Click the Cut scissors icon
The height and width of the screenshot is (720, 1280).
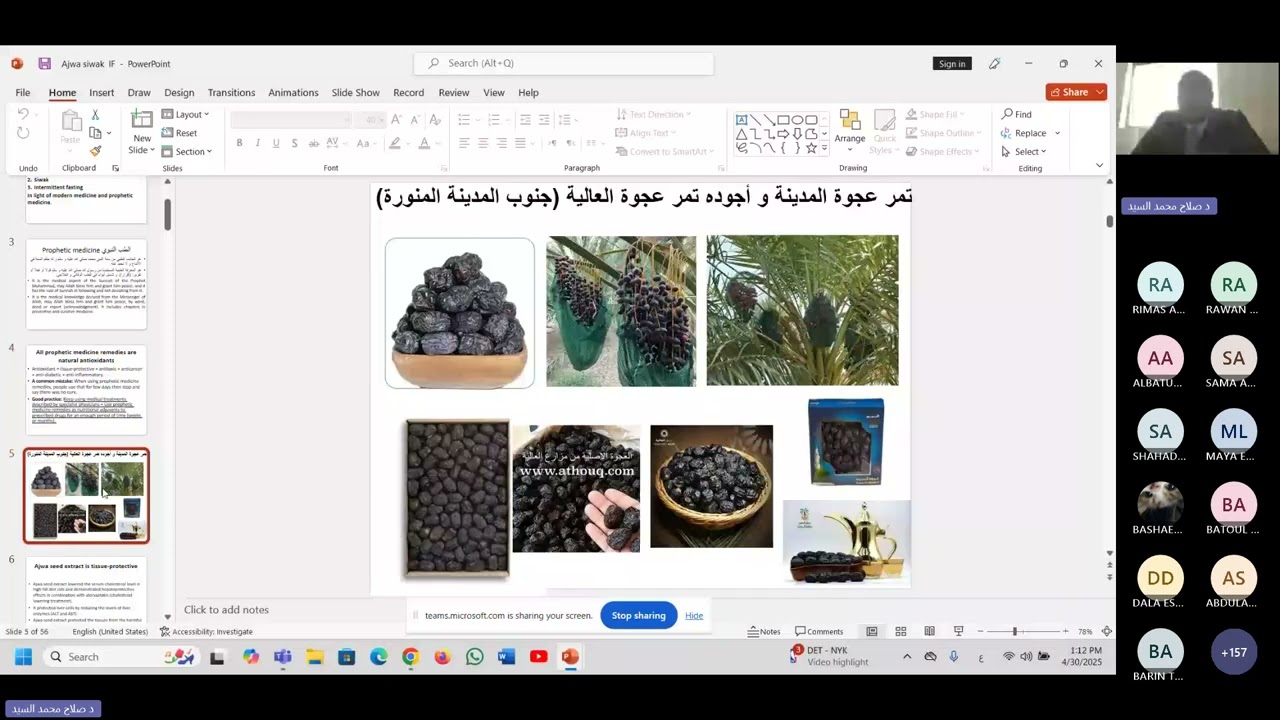pyautogui.click(x=95, y=115)
